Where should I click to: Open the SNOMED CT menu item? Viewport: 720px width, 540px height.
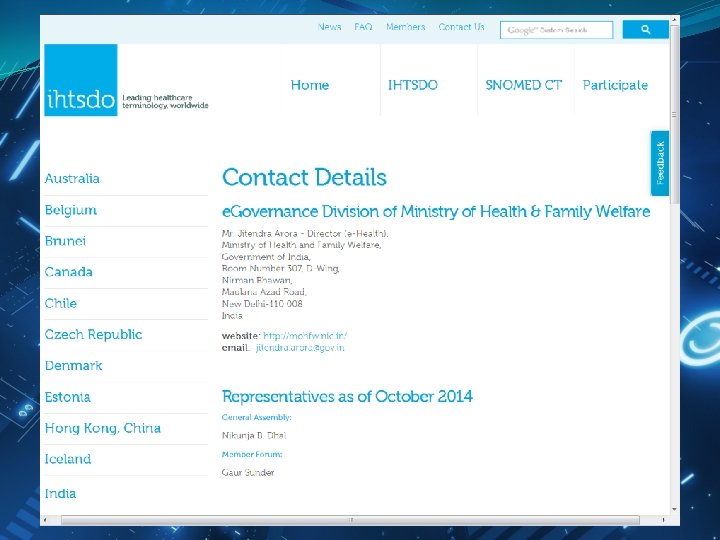523,85
